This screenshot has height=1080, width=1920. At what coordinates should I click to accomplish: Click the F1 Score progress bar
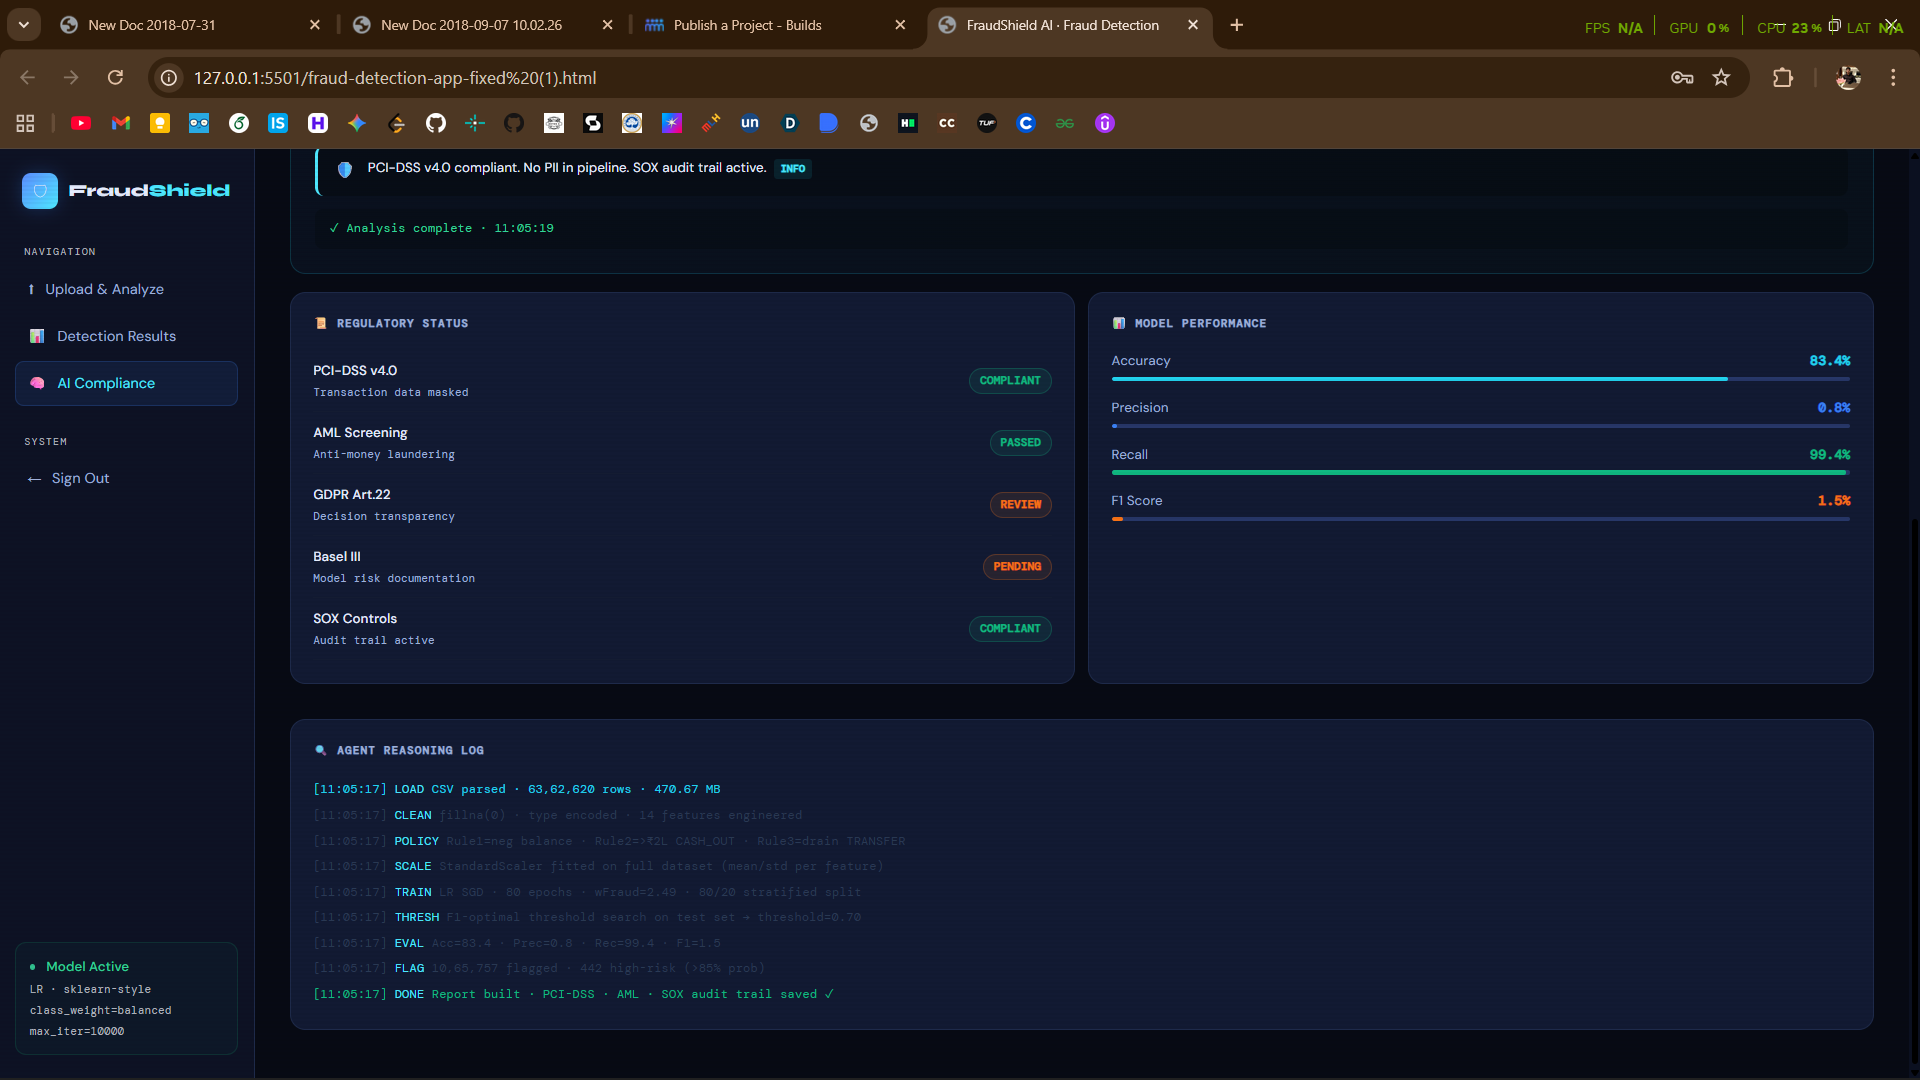(x=1480, y=519)
